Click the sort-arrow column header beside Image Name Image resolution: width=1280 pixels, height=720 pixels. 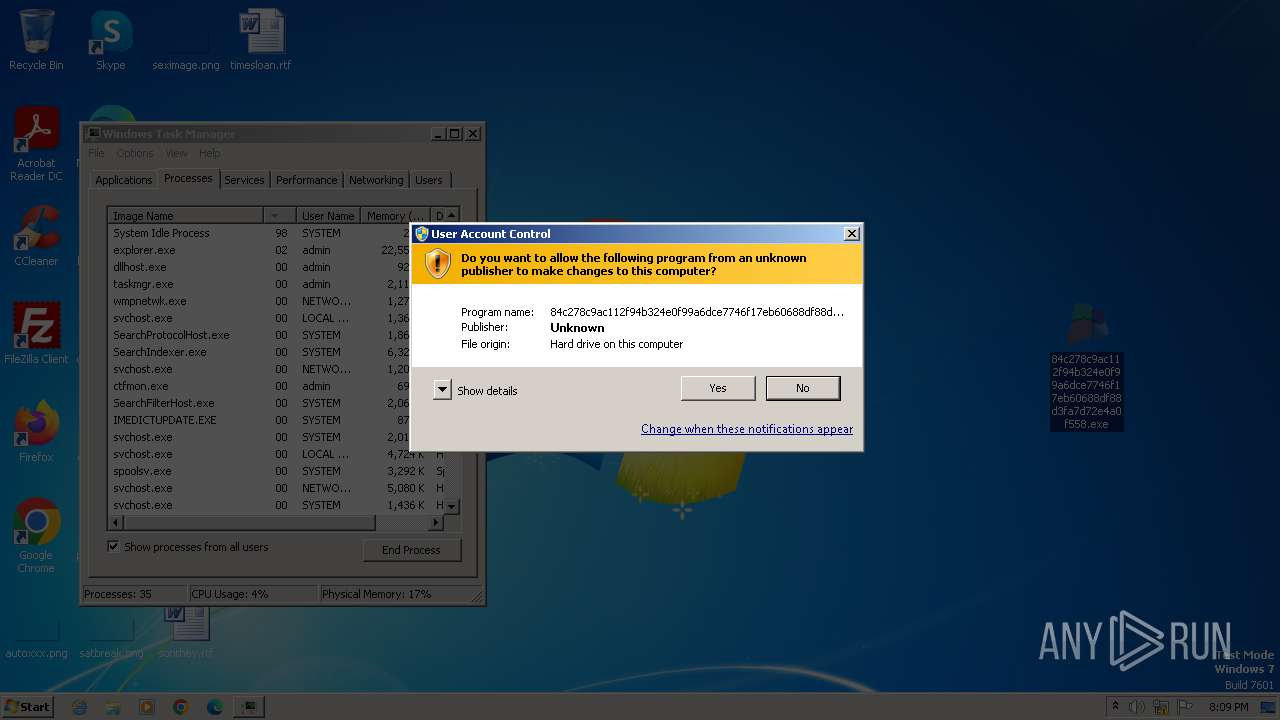coord(280,216)
